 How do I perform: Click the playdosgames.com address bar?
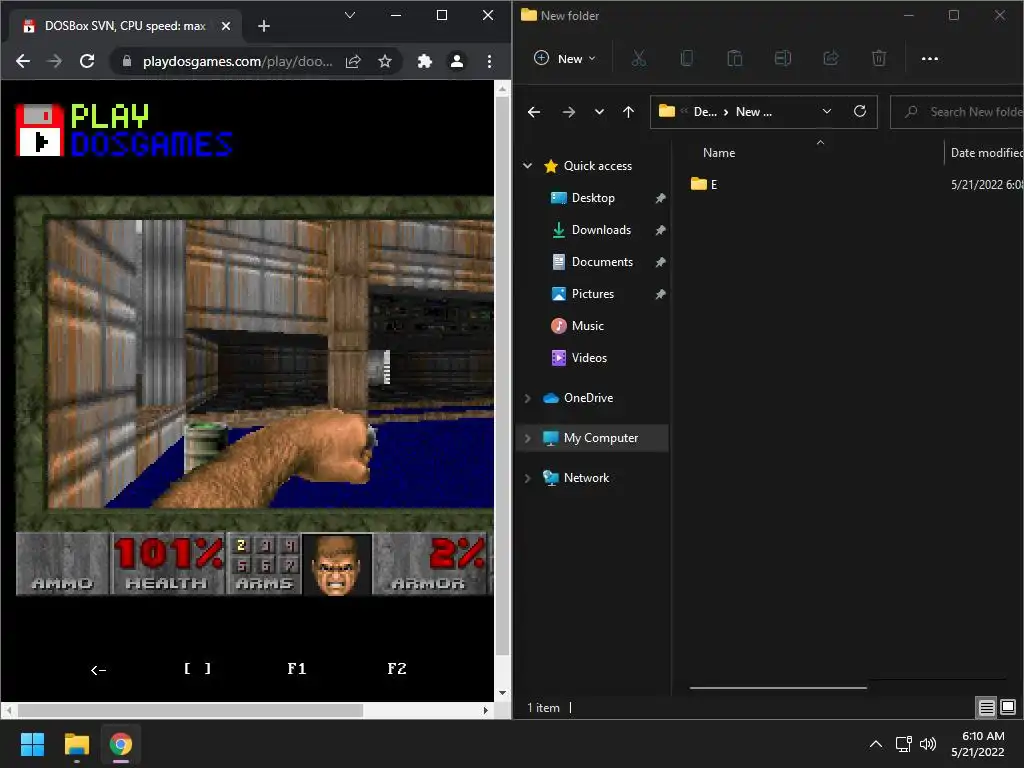[x=237, y=61]
